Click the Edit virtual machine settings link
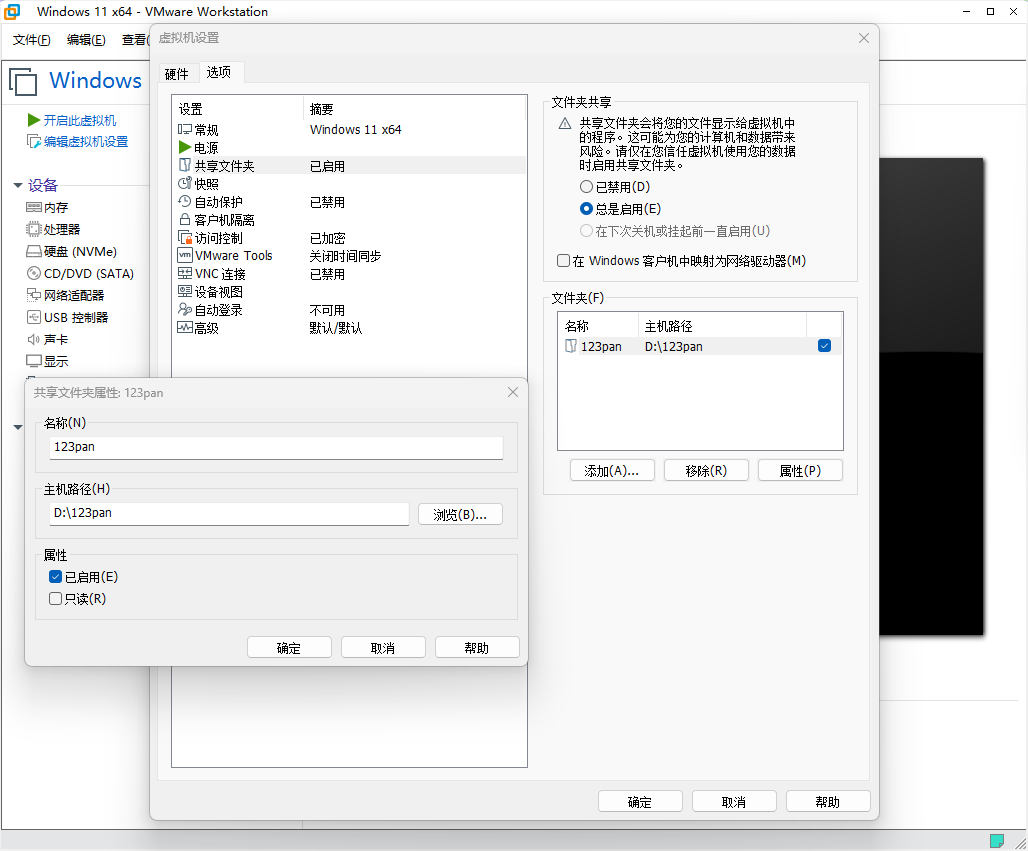 pos(86,142)
